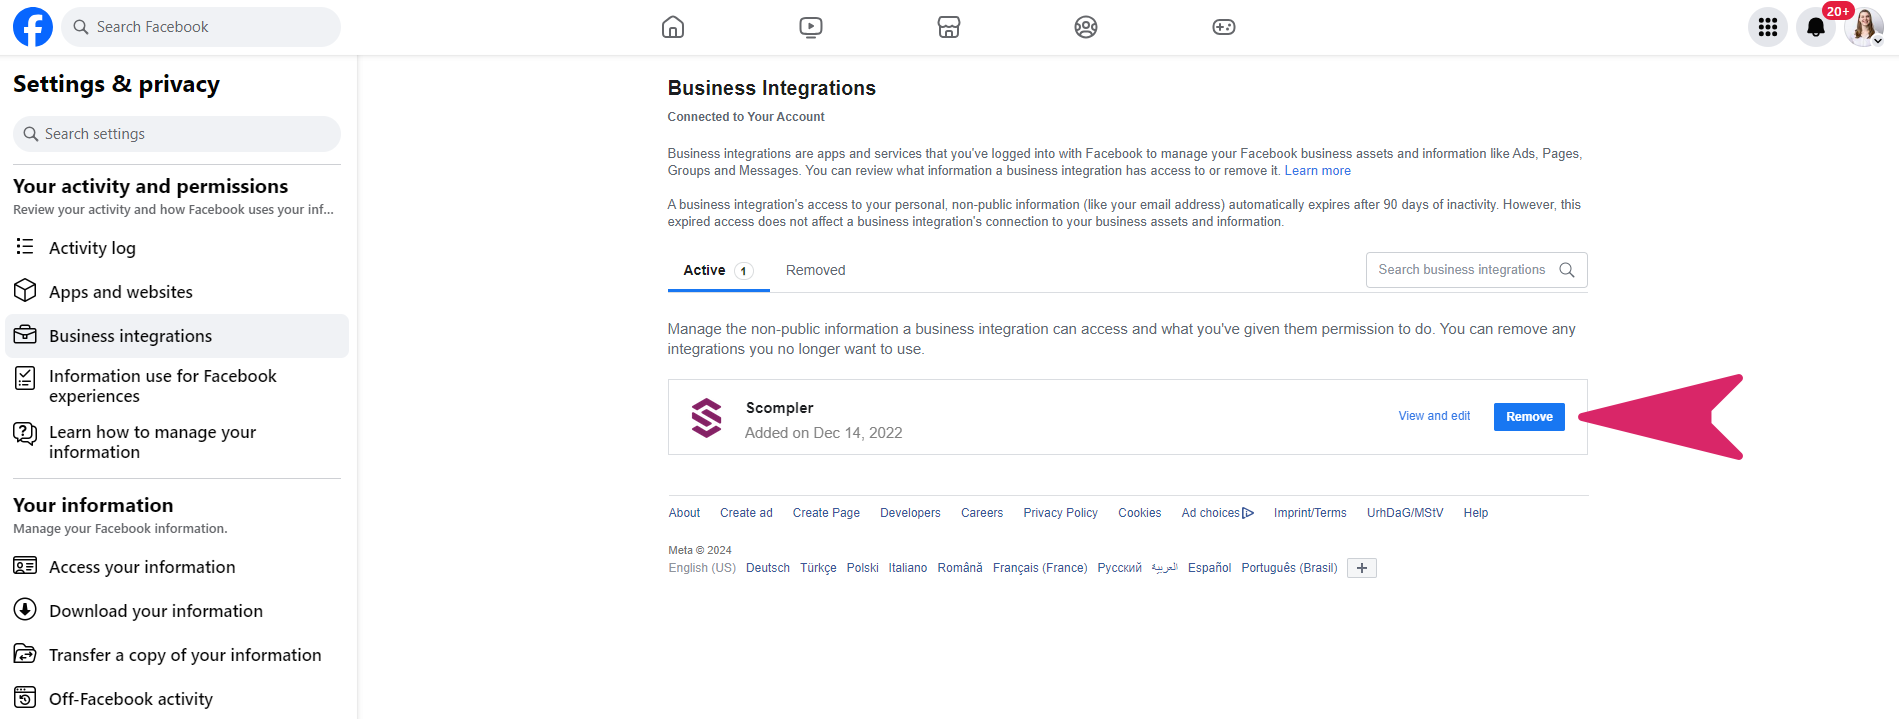Image resolution: width=1899 pixels, height=719 pixels.
Task: Open the profile picture account menu
Action: [x=1863, y=27]
